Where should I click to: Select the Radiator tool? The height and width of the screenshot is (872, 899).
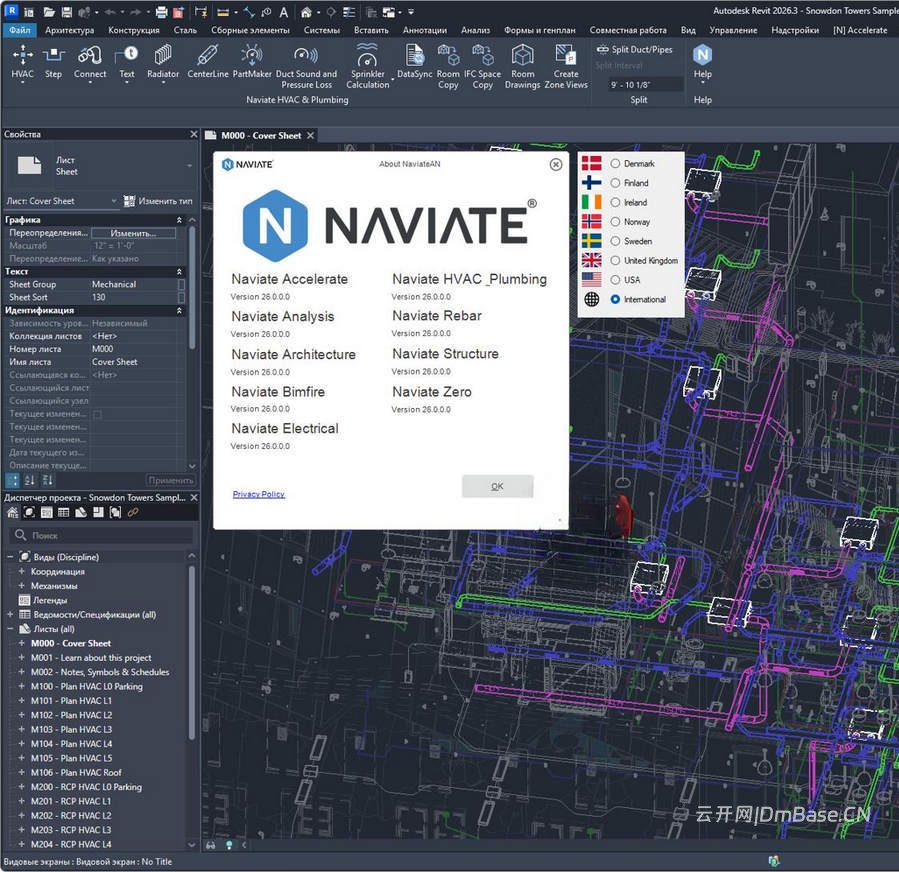point(163,62)
